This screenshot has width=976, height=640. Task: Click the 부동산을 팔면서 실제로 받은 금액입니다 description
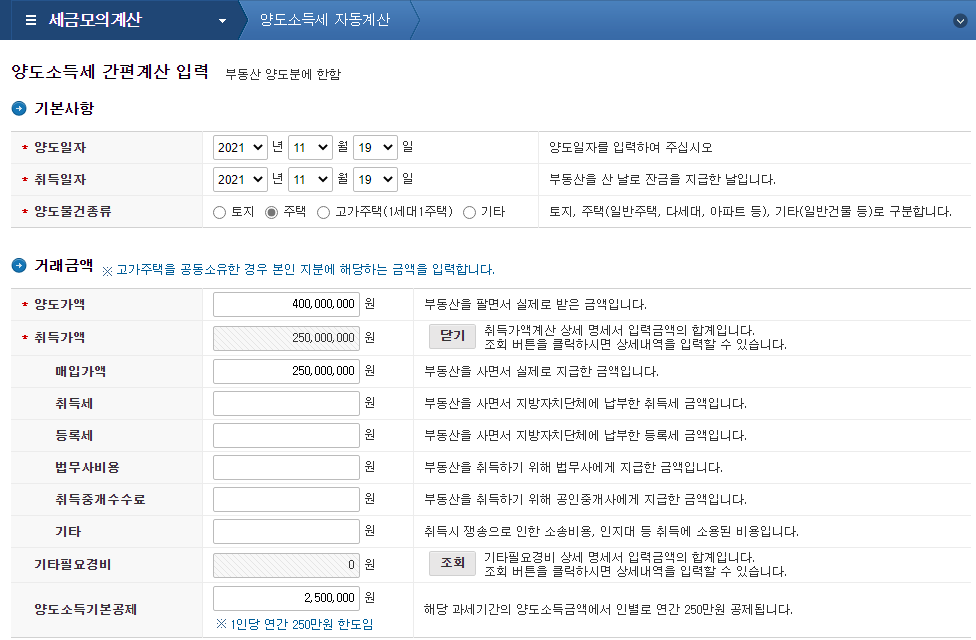[x=535, y=304]
